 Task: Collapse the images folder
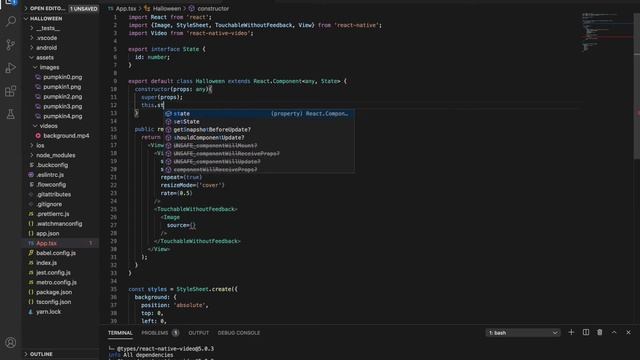point(60,67)
